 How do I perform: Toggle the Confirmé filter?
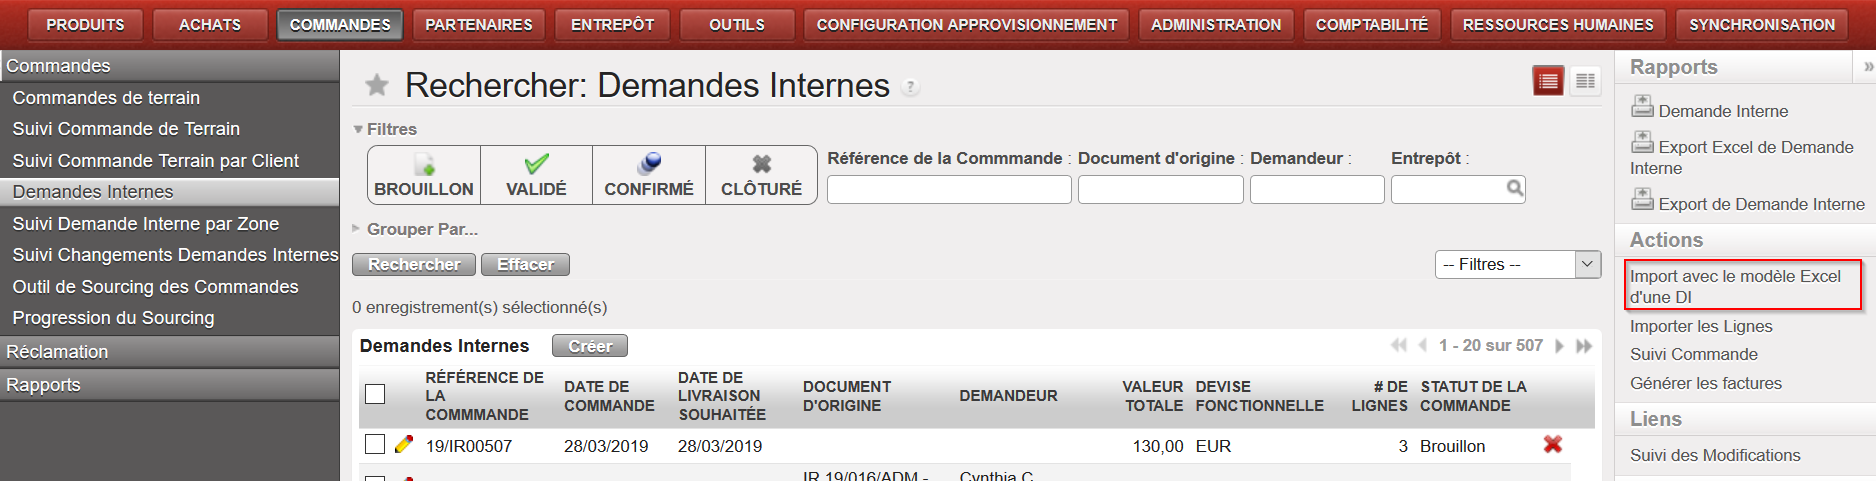click(x=649, y=175)
